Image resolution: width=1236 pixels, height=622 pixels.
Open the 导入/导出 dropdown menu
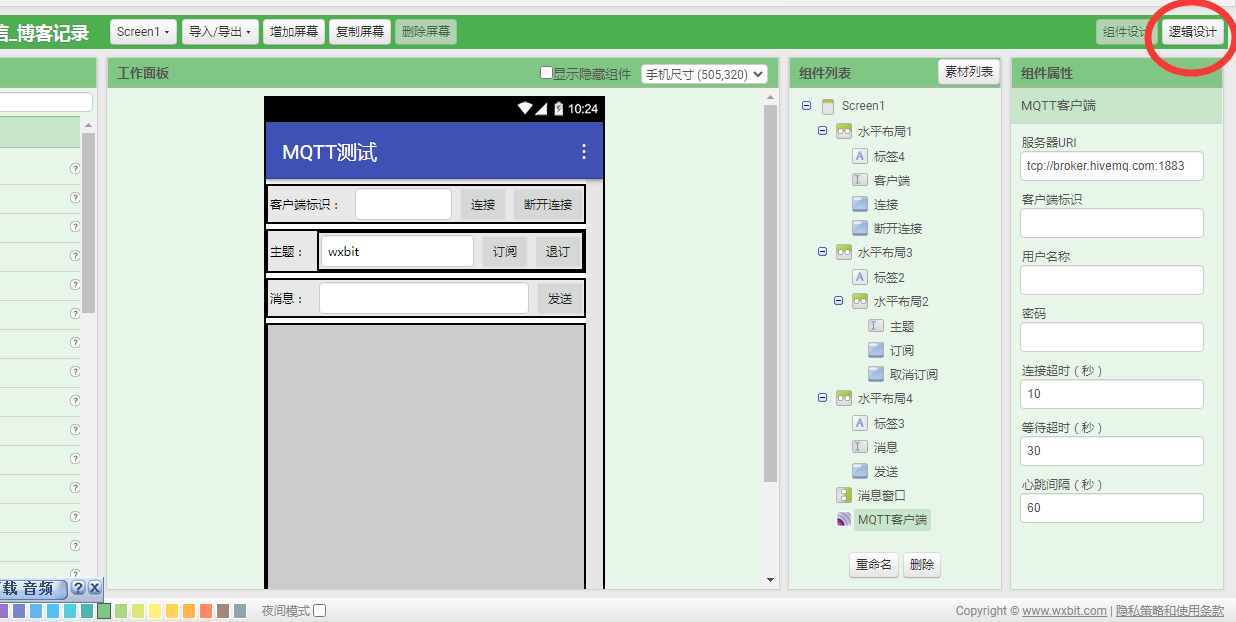pos(220,32)
